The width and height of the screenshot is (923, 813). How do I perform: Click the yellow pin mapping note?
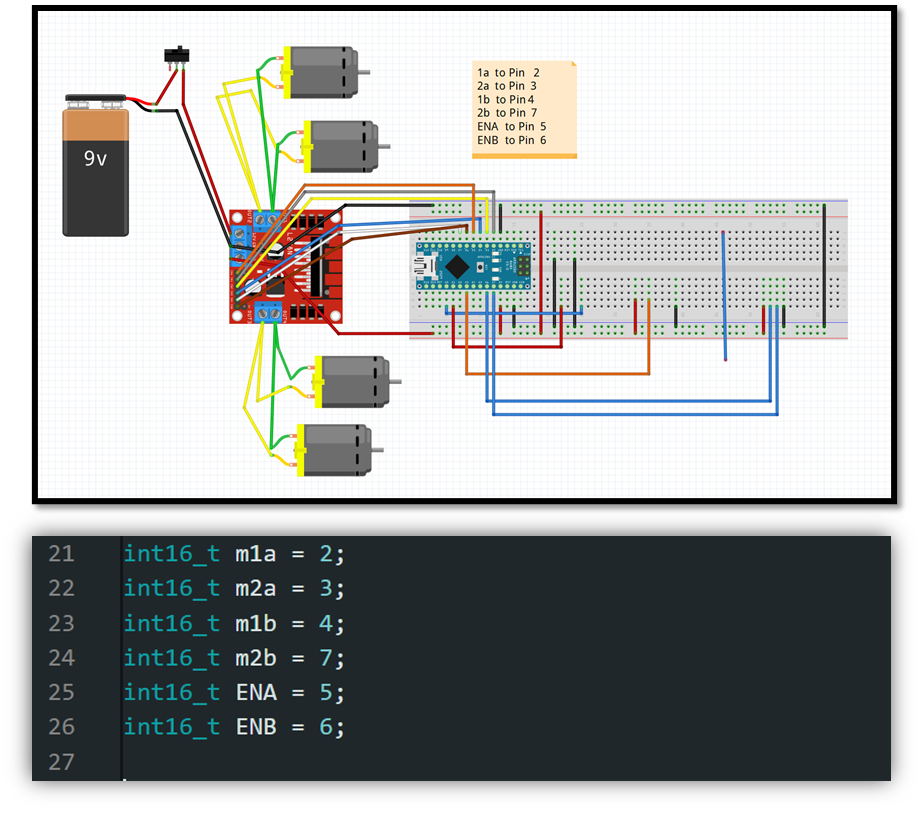[x=524, y=109]
